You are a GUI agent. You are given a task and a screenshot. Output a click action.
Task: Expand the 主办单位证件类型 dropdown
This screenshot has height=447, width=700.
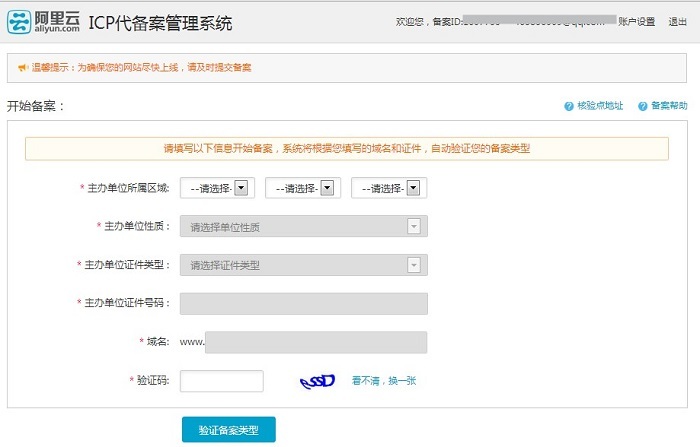(304, 265)
